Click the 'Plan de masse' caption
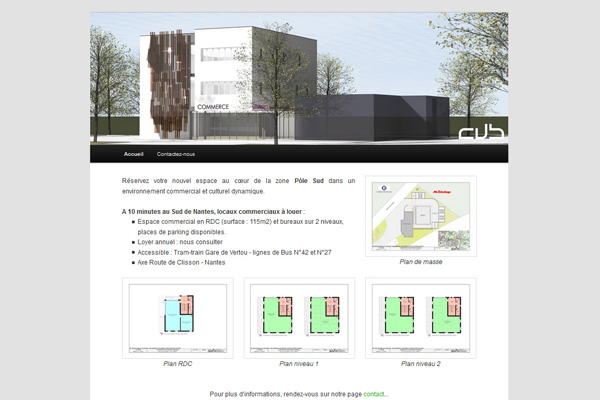 coord(421,262)
